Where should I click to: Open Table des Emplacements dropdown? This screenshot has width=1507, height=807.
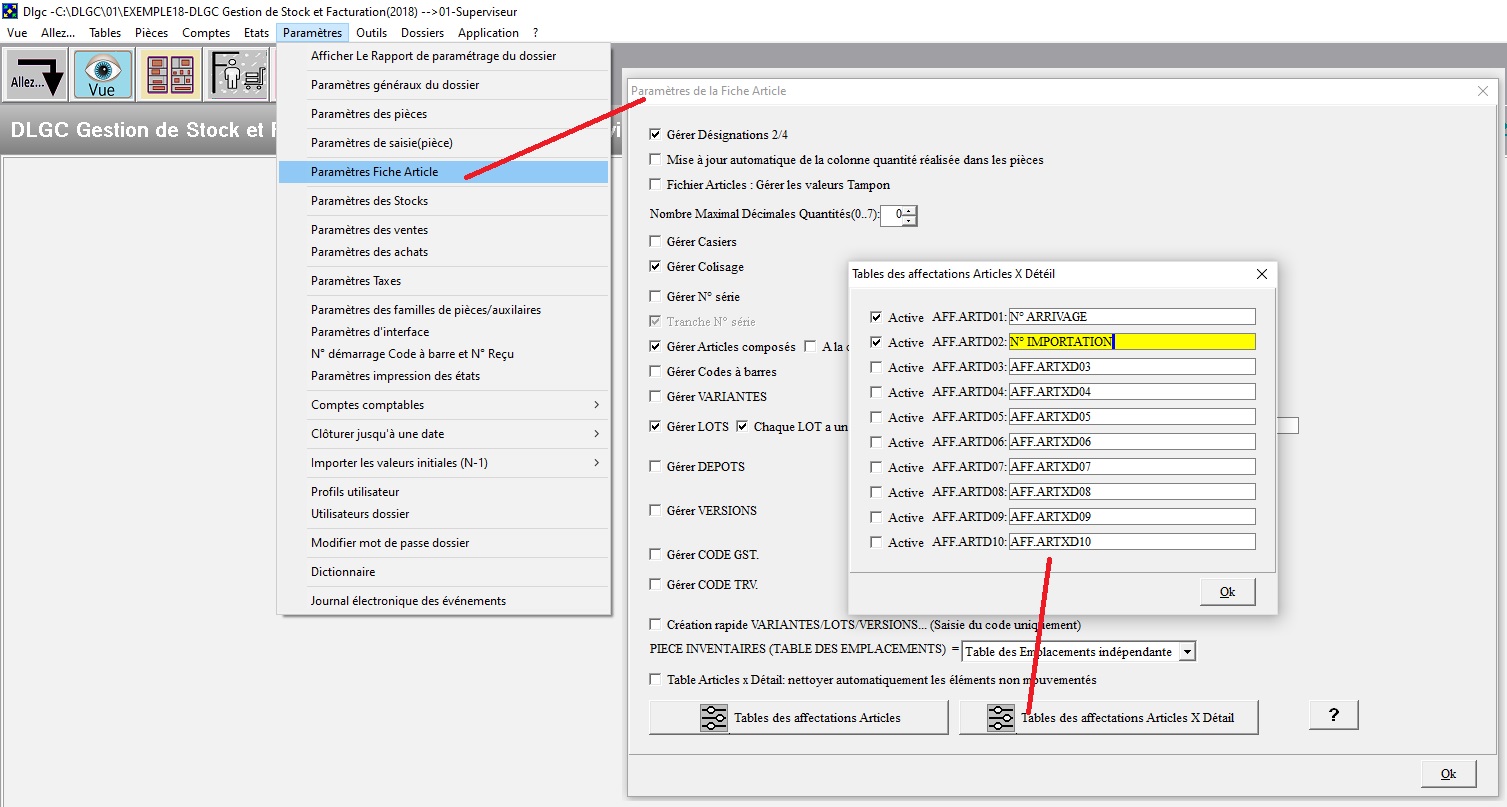pos(1187,652)
